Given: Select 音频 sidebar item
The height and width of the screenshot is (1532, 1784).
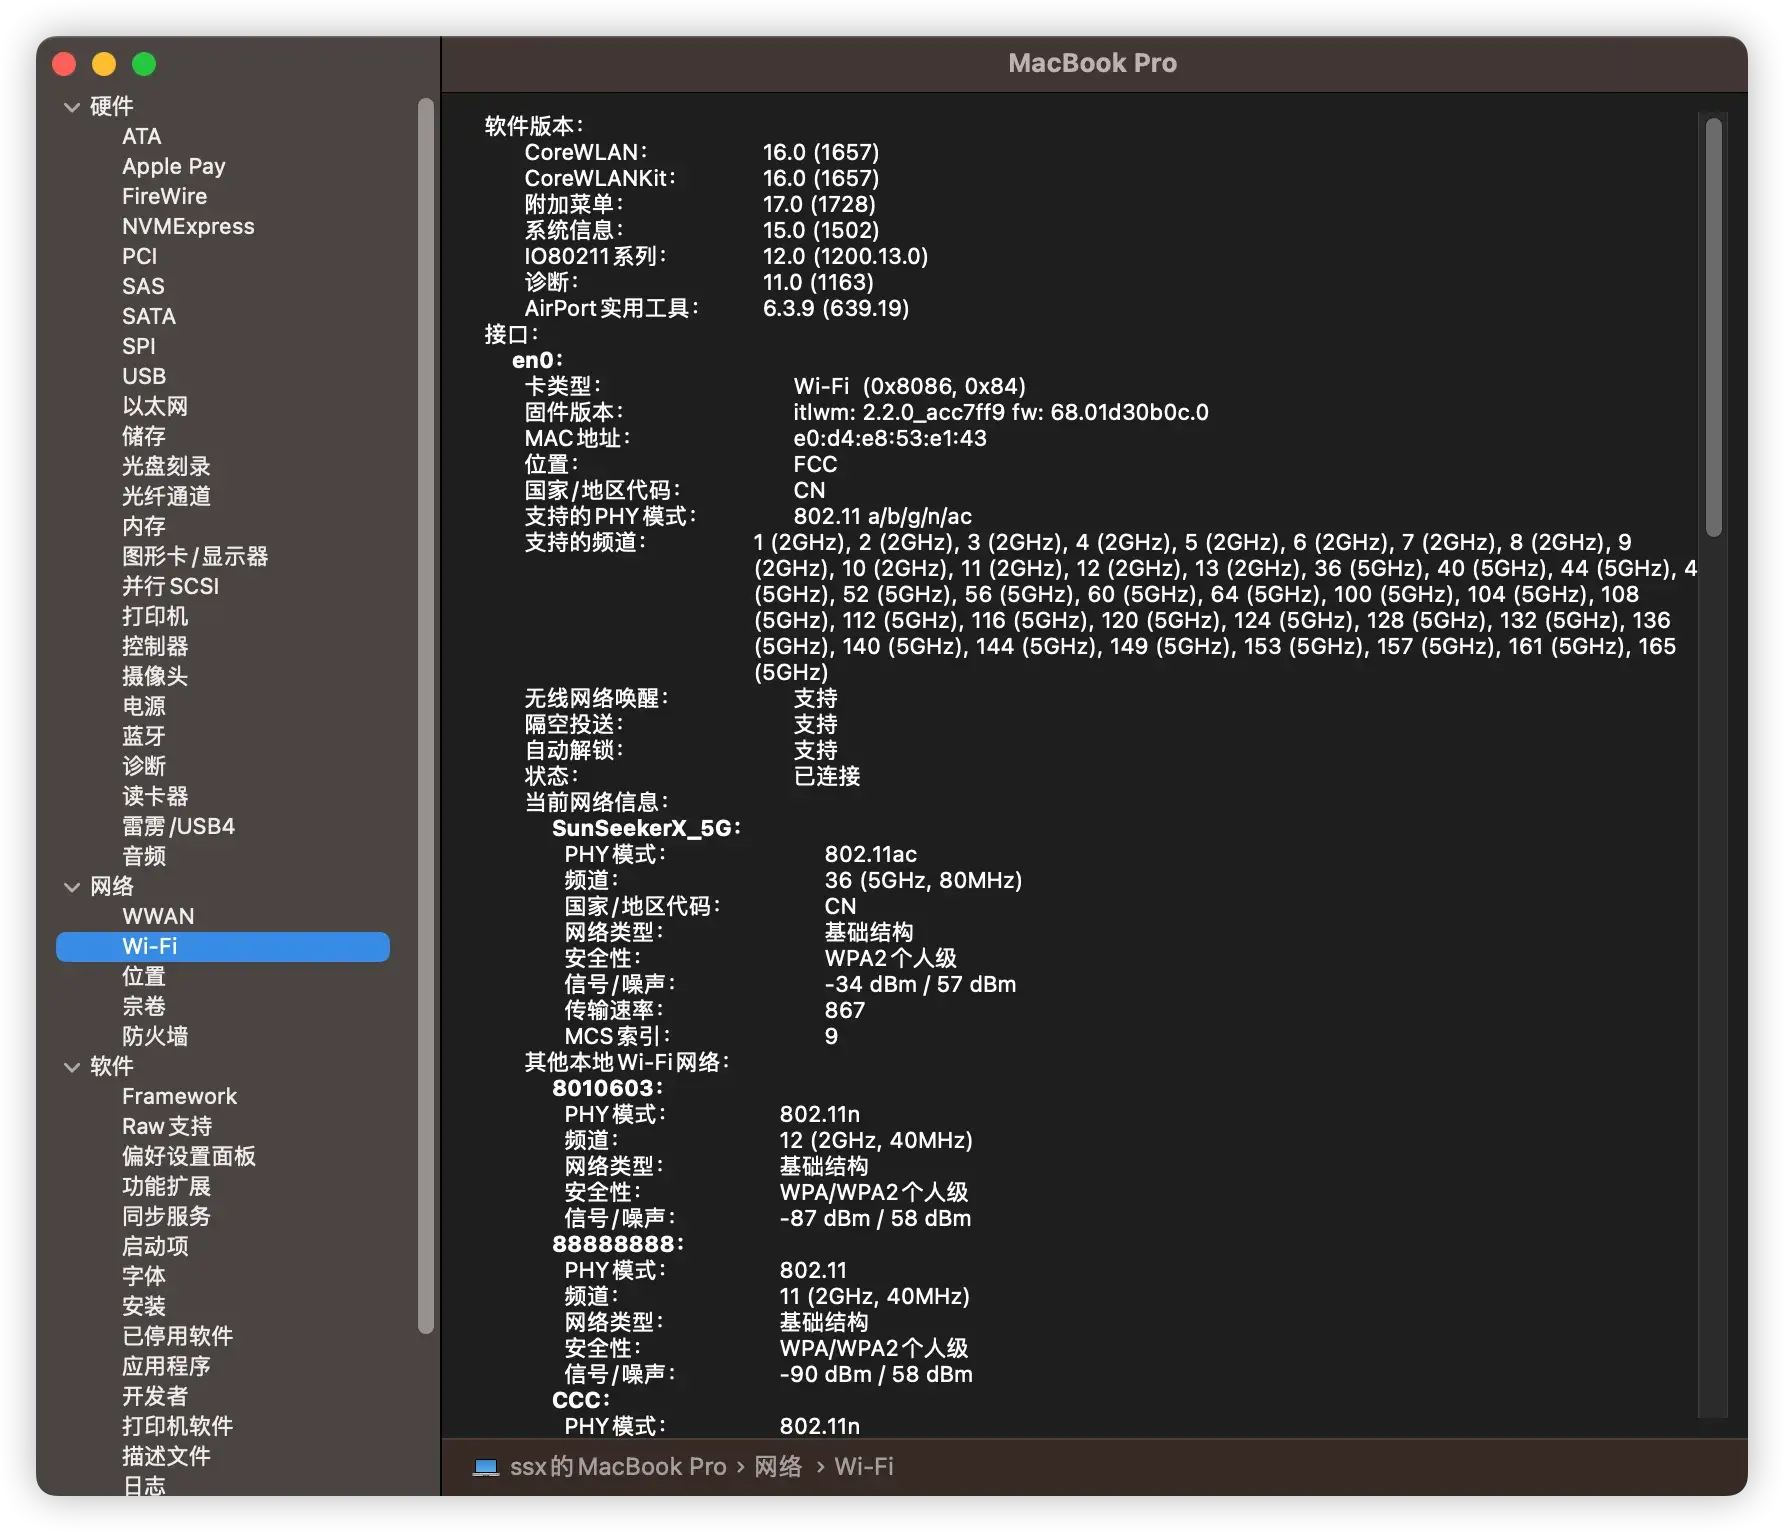Looking at the screenshot, I should point(144,857).
